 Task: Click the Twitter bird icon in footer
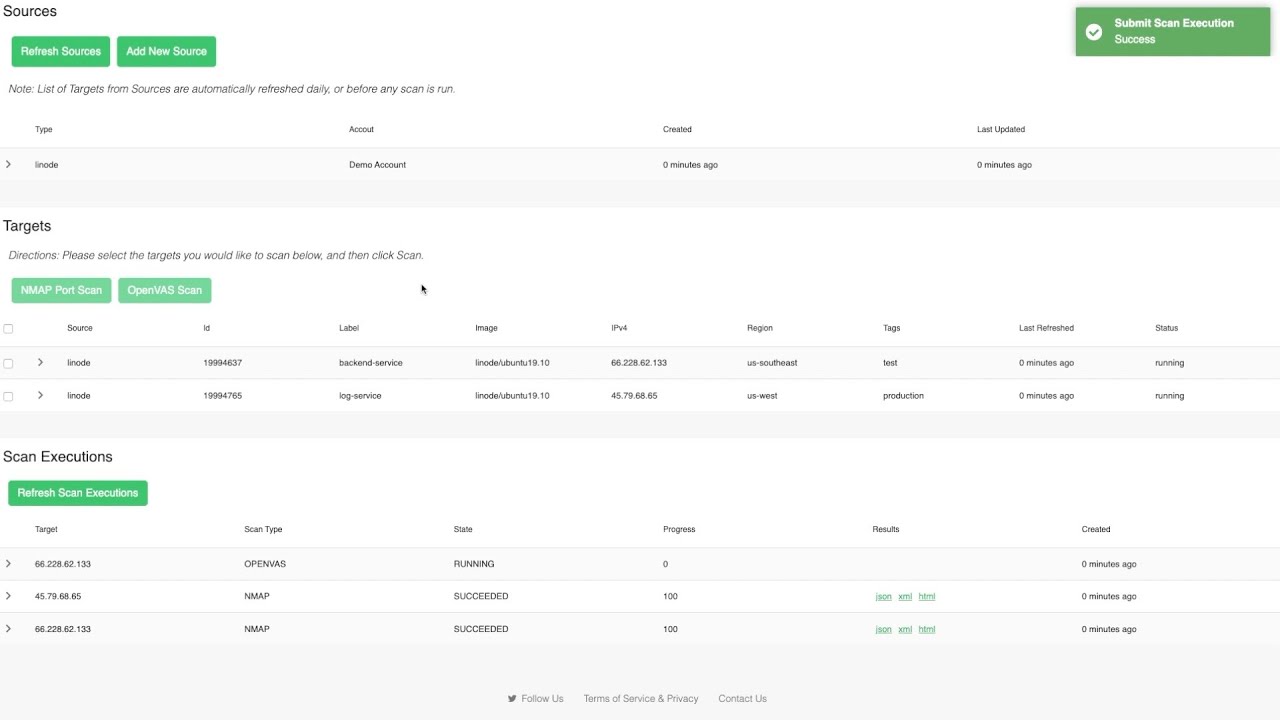(x=512, y=699)
